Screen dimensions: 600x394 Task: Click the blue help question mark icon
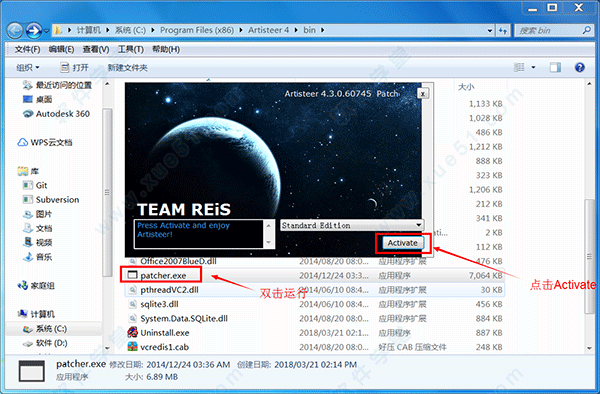tap(580, 68)
